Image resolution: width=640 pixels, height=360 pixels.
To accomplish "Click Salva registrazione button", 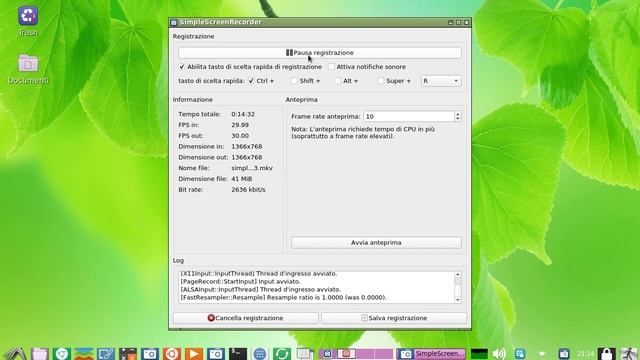I will (x=394, y=318).
